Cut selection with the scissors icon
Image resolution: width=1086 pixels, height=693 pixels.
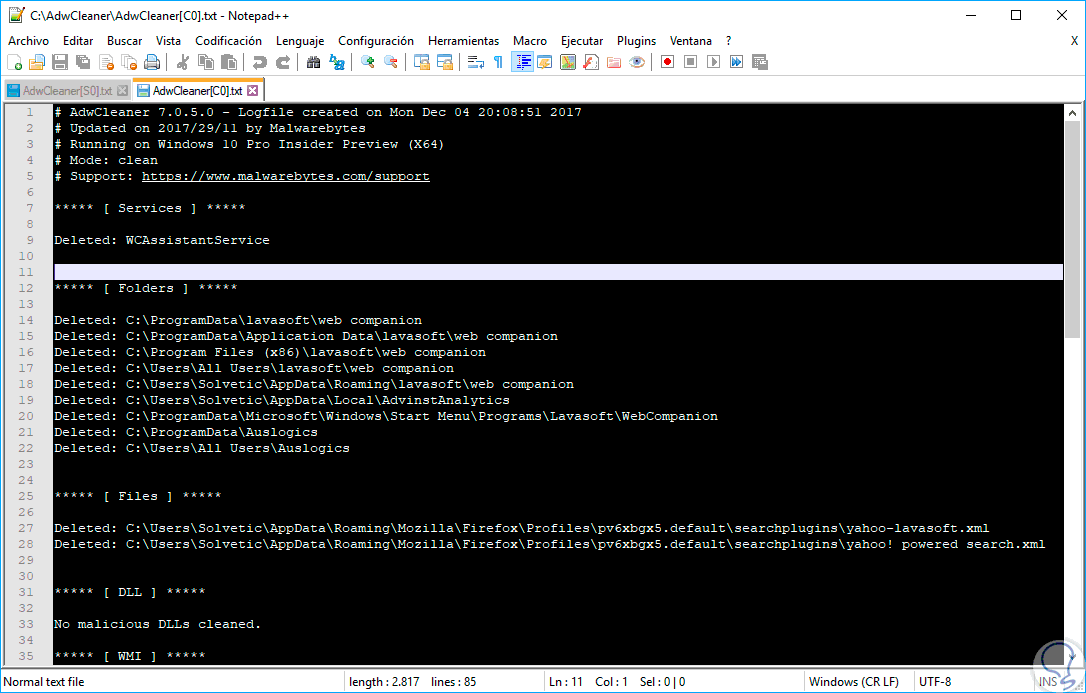click(x=183, y=62)
